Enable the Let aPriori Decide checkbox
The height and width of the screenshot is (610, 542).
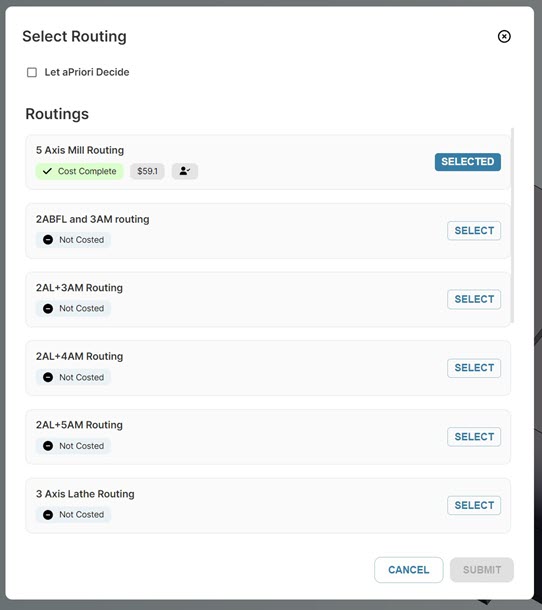point(32,72)
